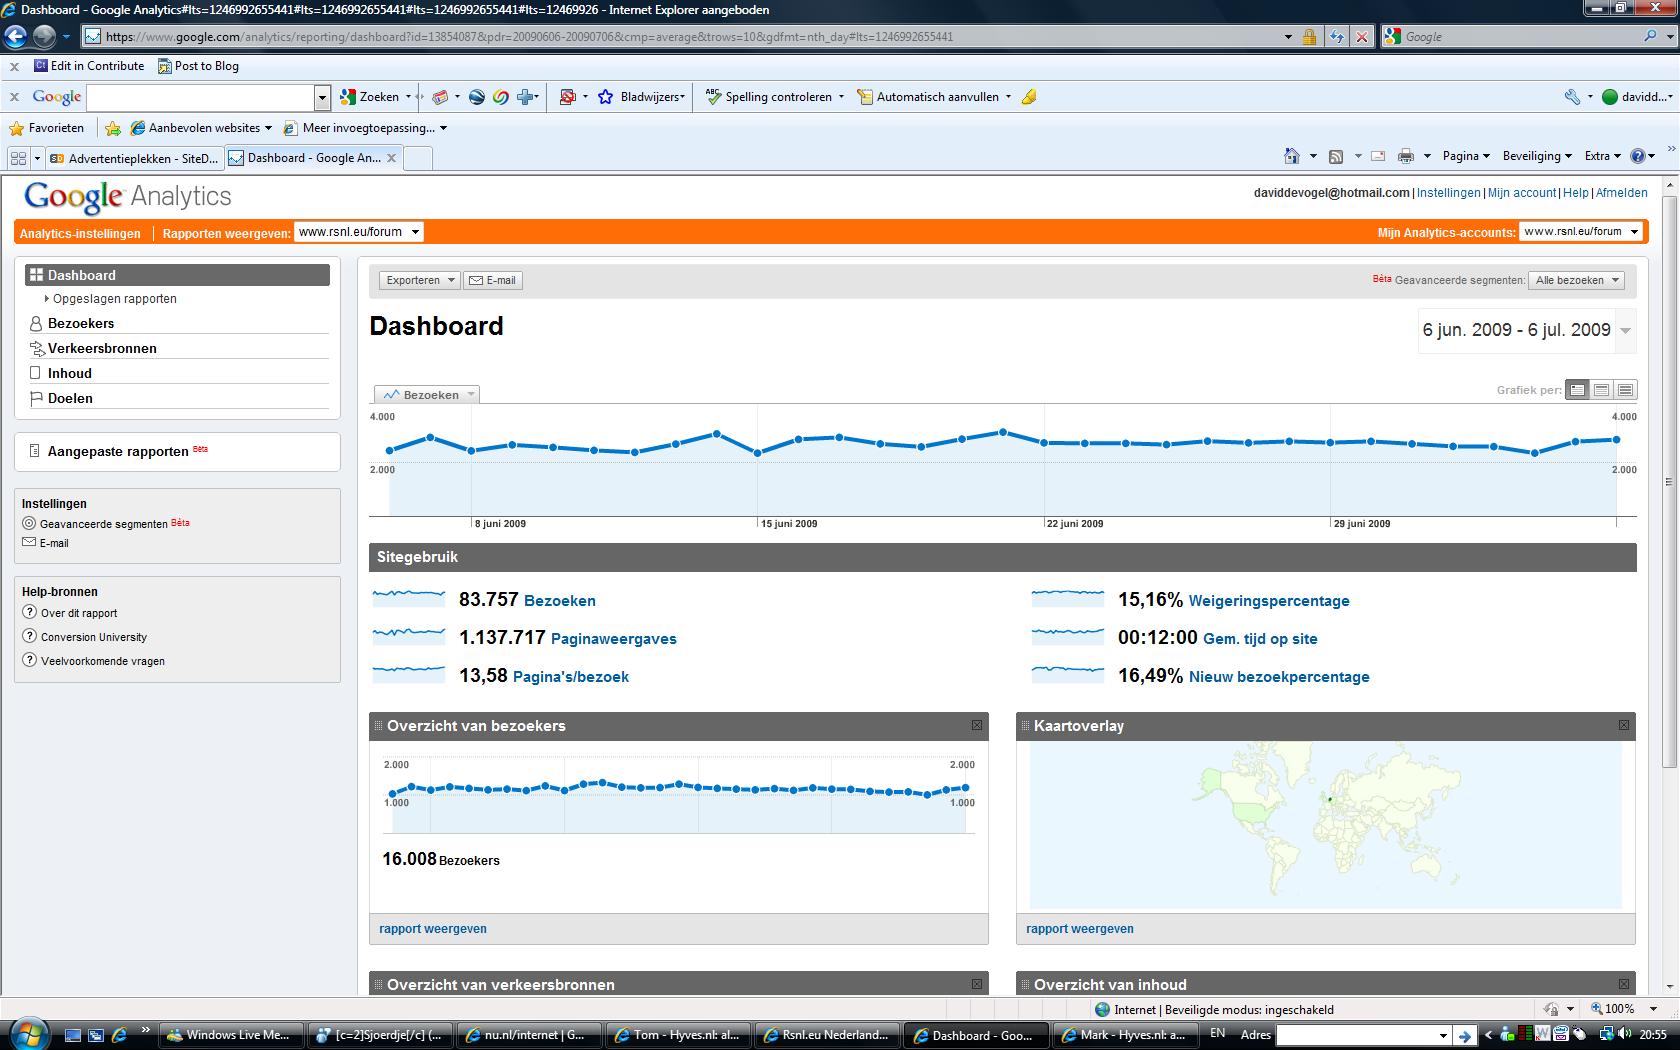Viewport: 1680px width, 1050px height.
Task: Open Mijn Analytics-accounts dropdown
Action: tap(1581, 232)
